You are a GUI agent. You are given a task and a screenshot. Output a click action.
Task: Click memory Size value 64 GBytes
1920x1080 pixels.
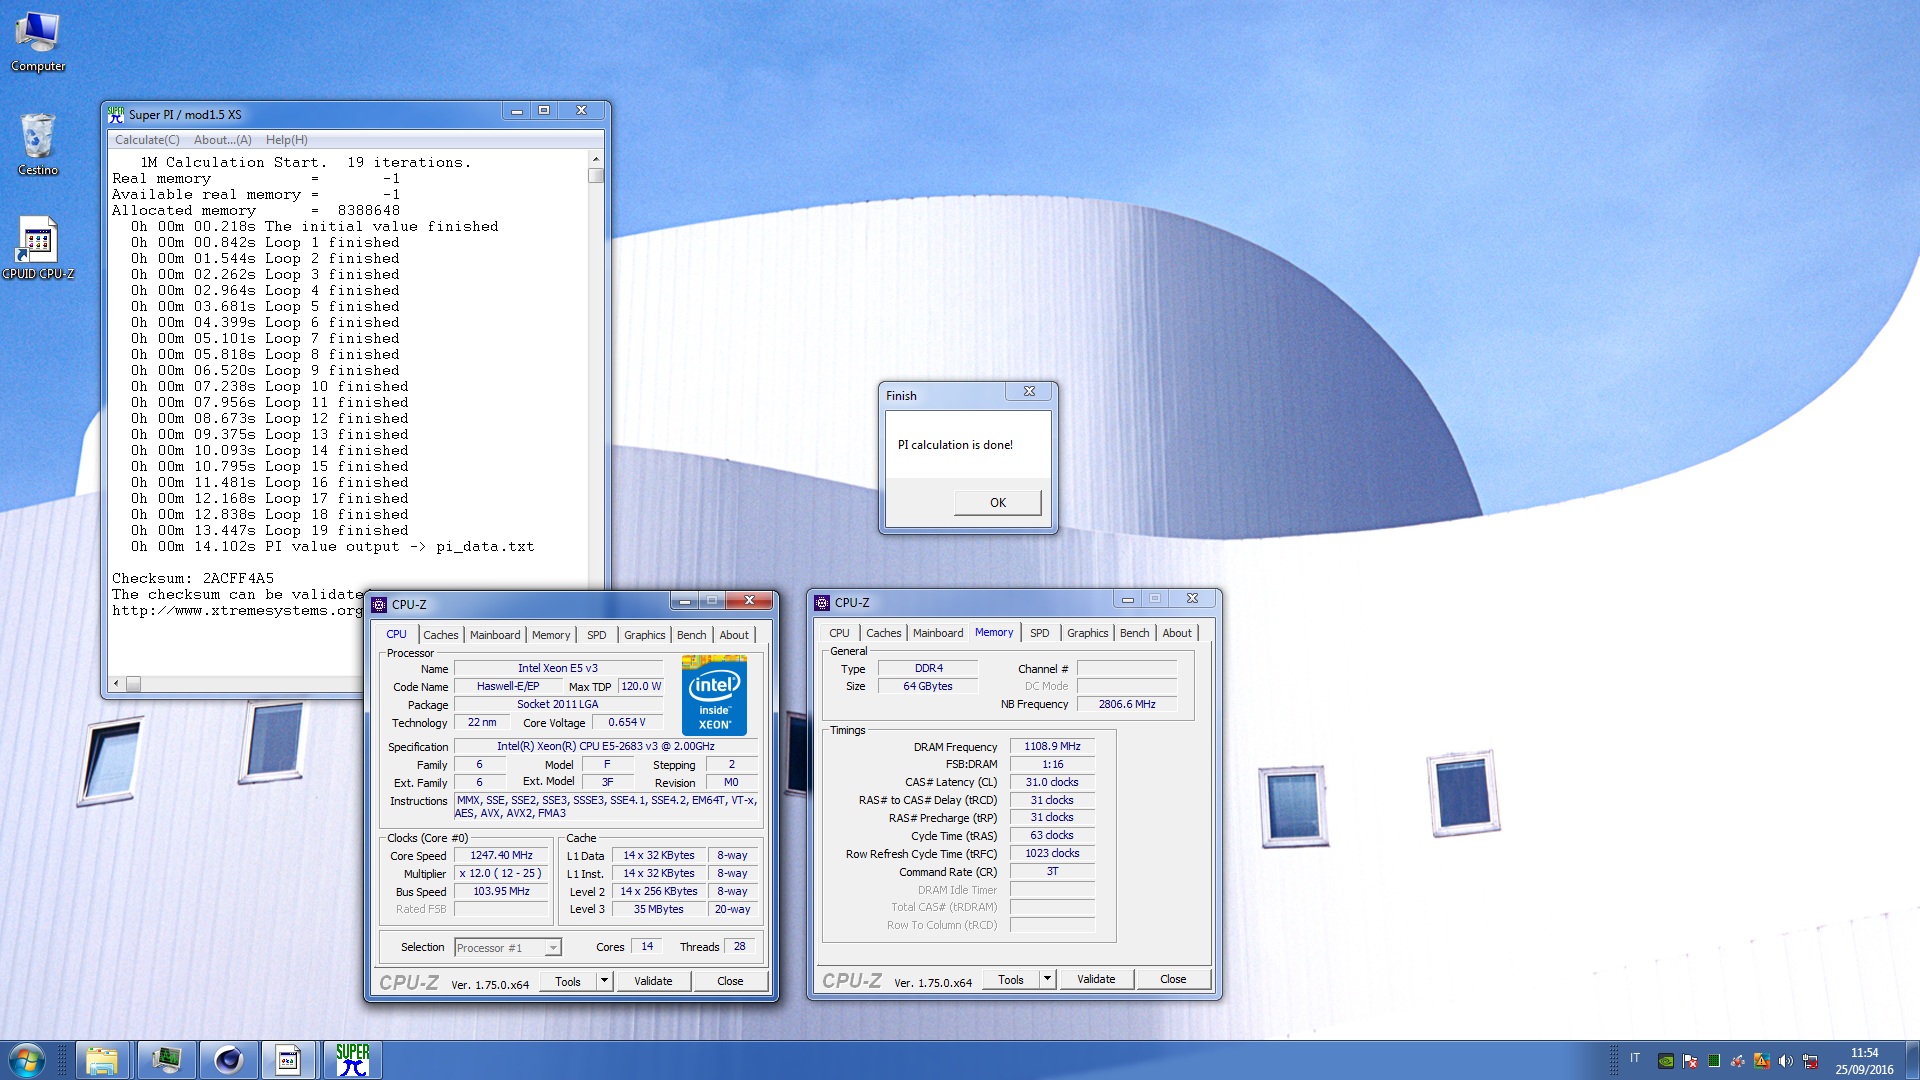click(x=928, y=686)
